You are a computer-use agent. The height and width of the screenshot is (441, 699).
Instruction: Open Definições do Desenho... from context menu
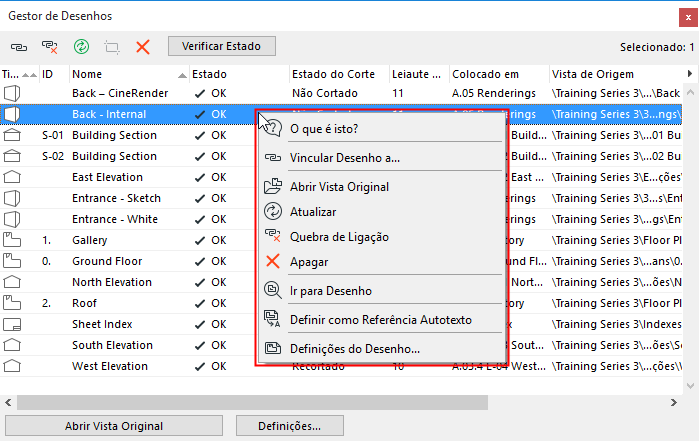[x=355, y=349]
